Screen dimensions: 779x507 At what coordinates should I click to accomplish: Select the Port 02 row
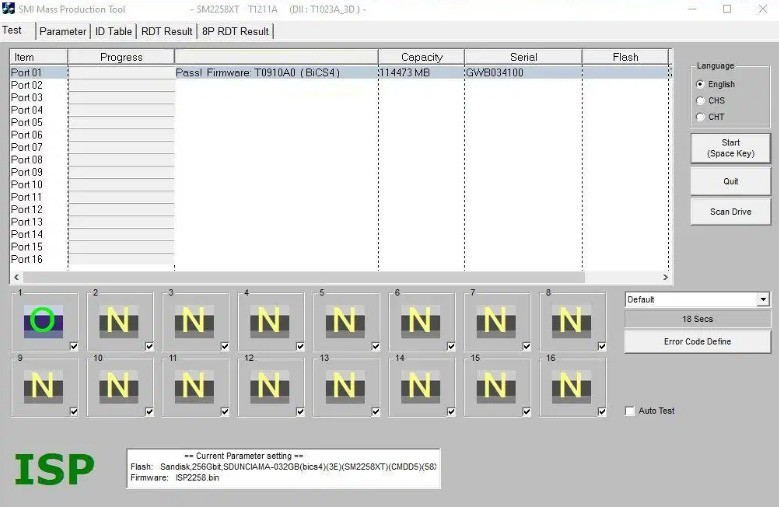[x=340, y=85]
